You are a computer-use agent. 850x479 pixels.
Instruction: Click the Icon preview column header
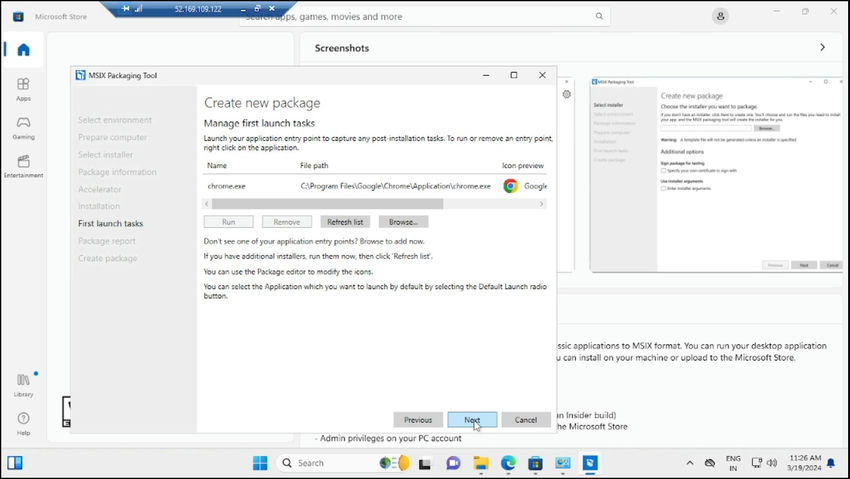(523, 165)
